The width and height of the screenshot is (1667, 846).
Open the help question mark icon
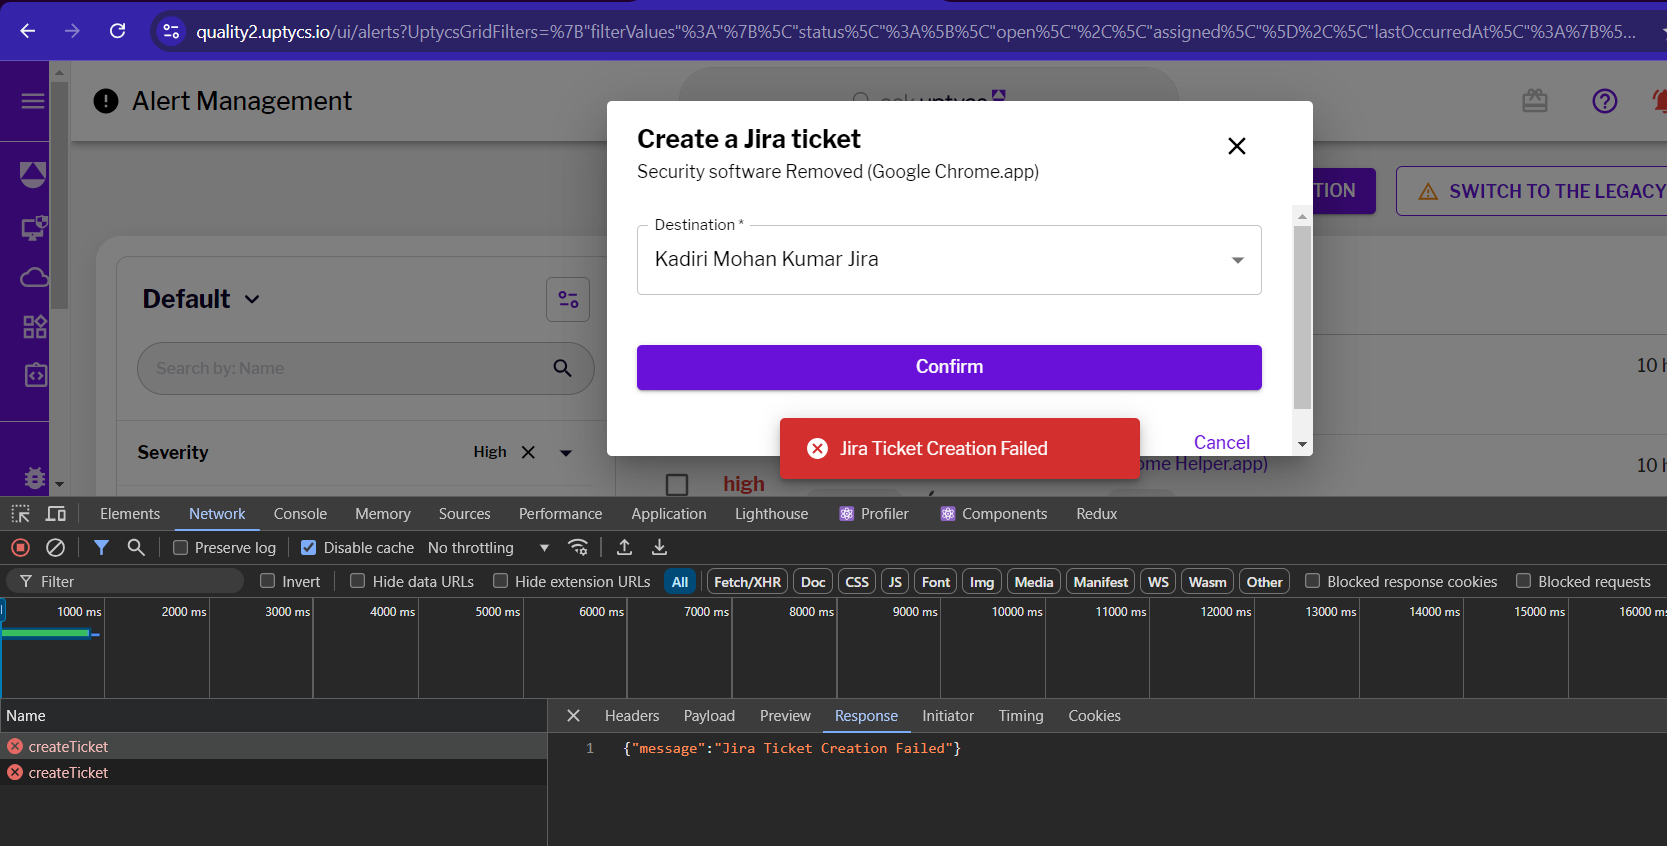click(1604, 101)
